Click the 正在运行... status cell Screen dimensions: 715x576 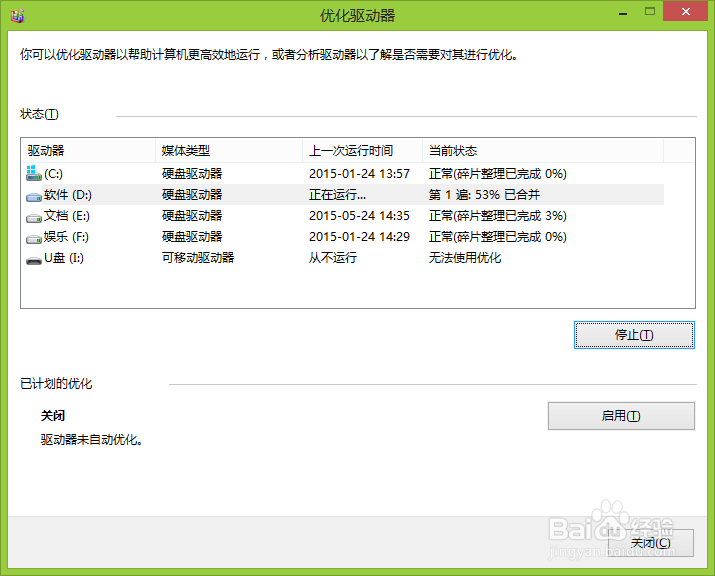pos(337,195)
